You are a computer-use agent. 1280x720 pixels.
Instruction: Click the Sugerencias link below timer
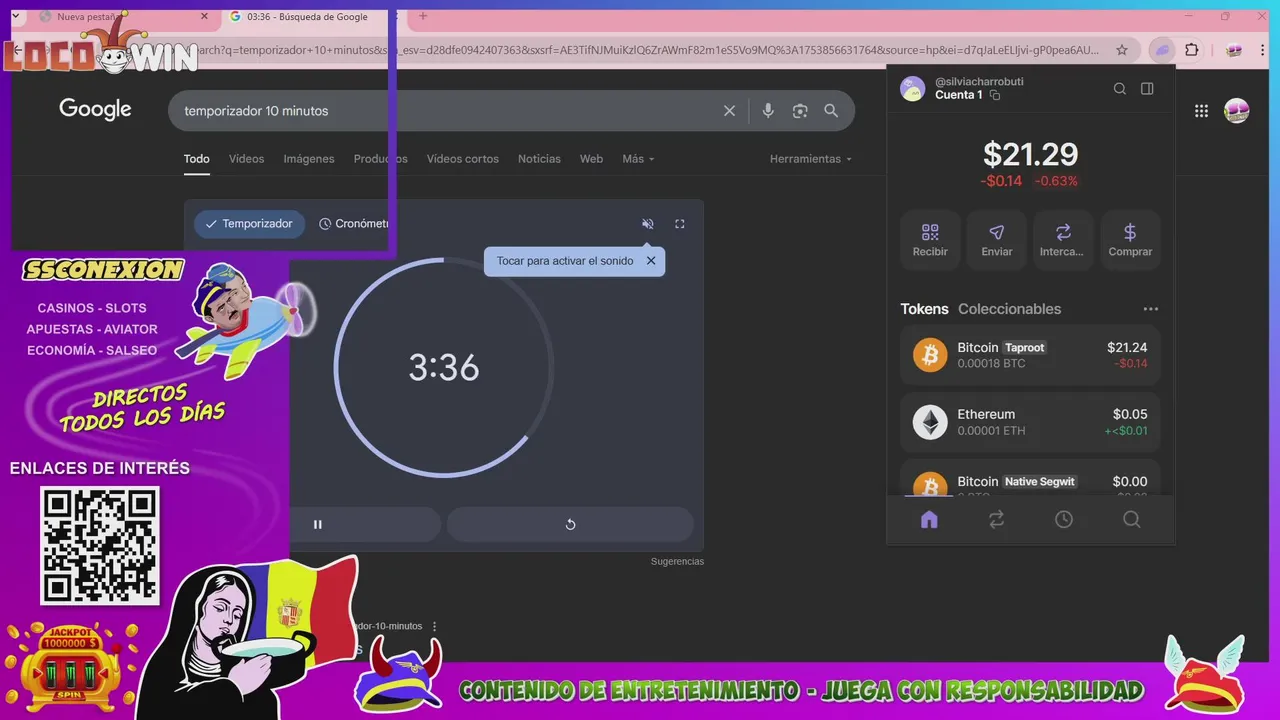click(677, 562)
